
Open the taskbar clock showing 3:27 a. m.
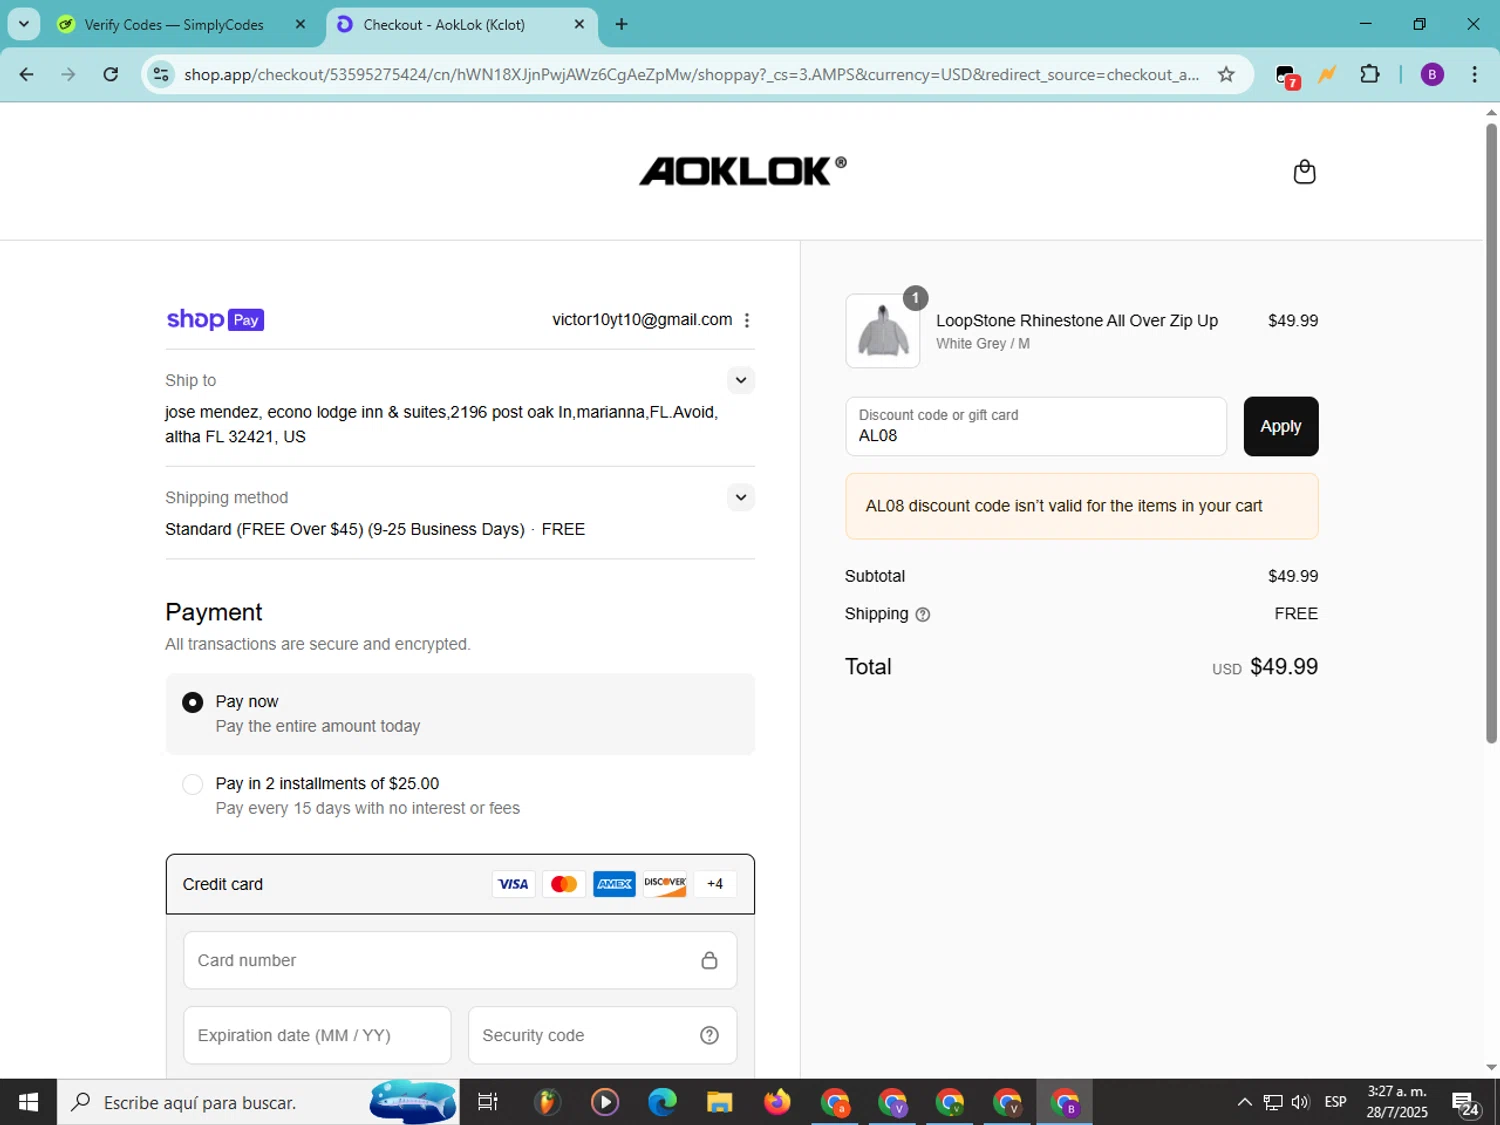coord(1397,1102)
